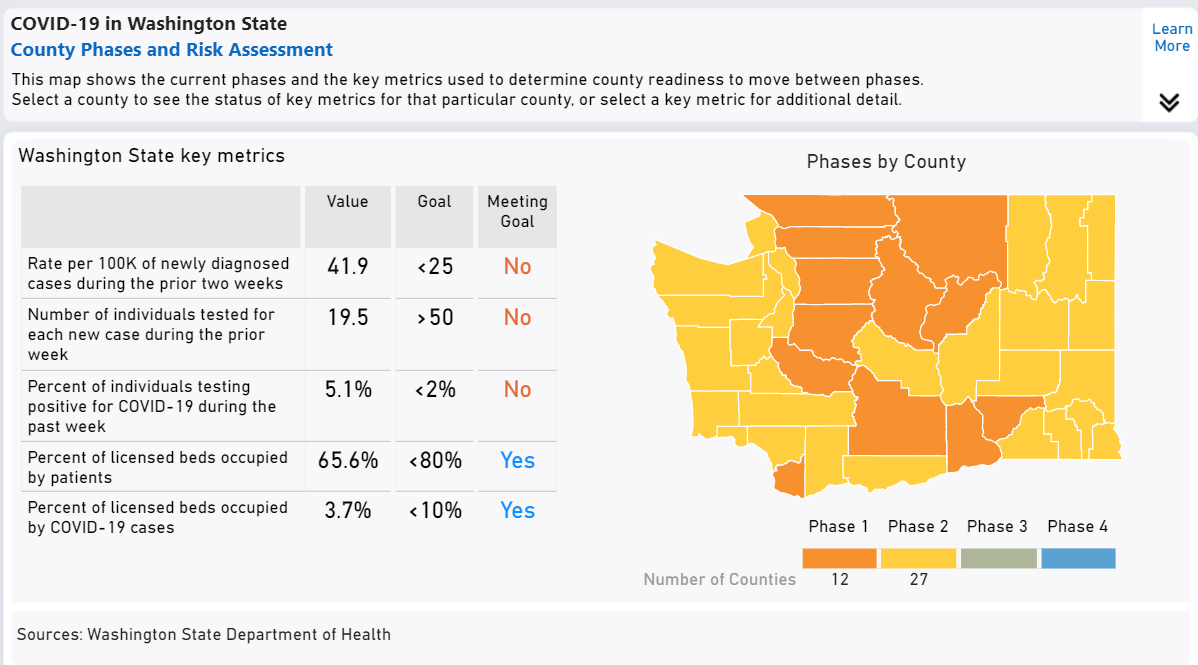The image size is (1198, 665).
Task: Click the Yes indicator for licensed beds goal
Action: 517,461
